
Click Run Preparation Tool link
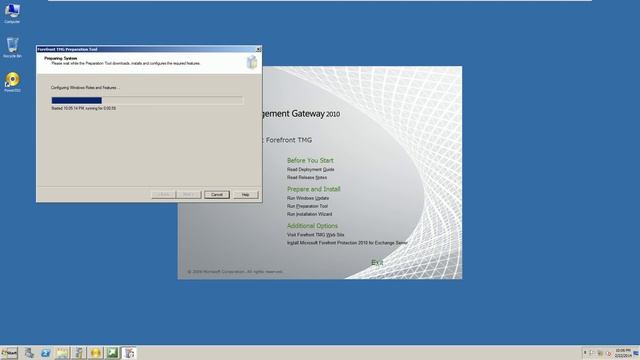[x=307, y=206]
